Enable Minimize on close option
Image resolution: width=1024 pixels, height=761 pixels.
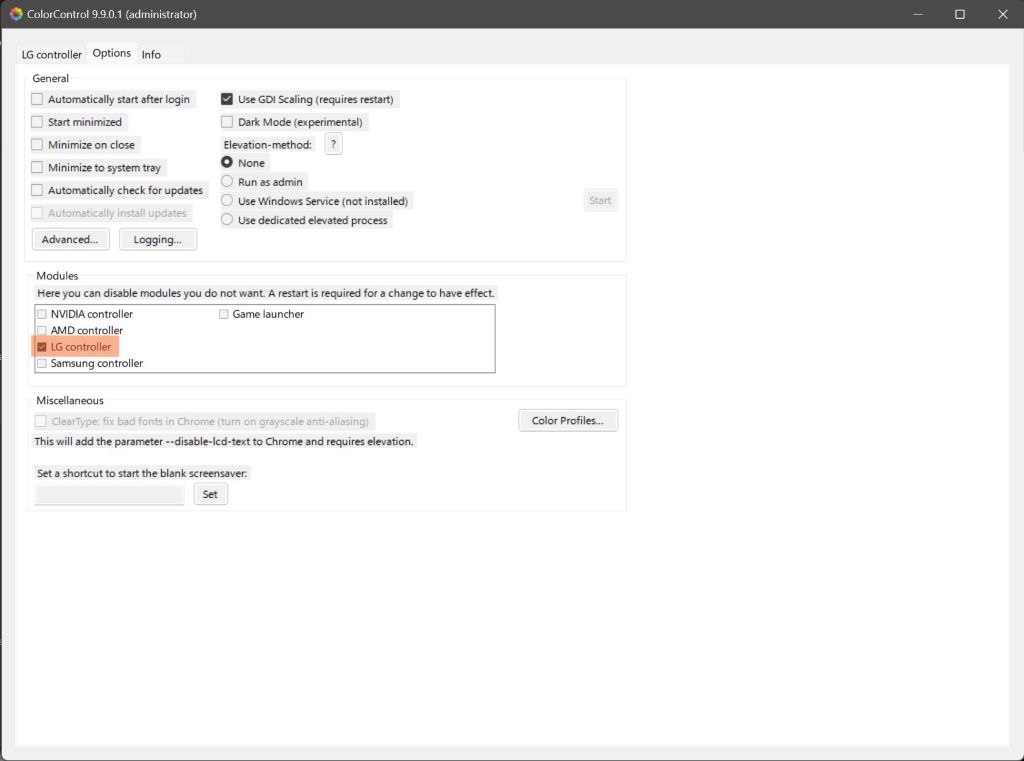38,145
